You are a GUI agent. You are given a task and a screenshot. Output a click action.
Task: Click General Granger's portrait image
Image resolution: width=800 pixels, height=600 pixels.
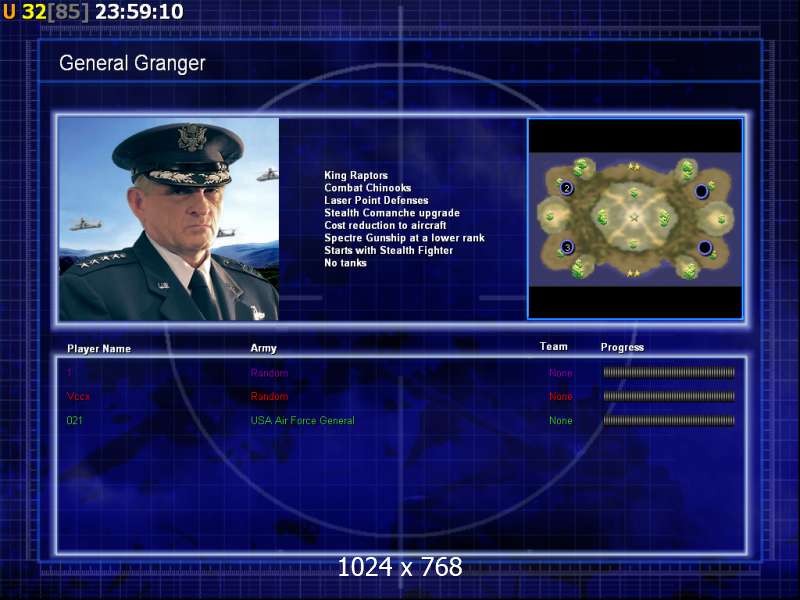pyautogui.click(x=169, y=219)
